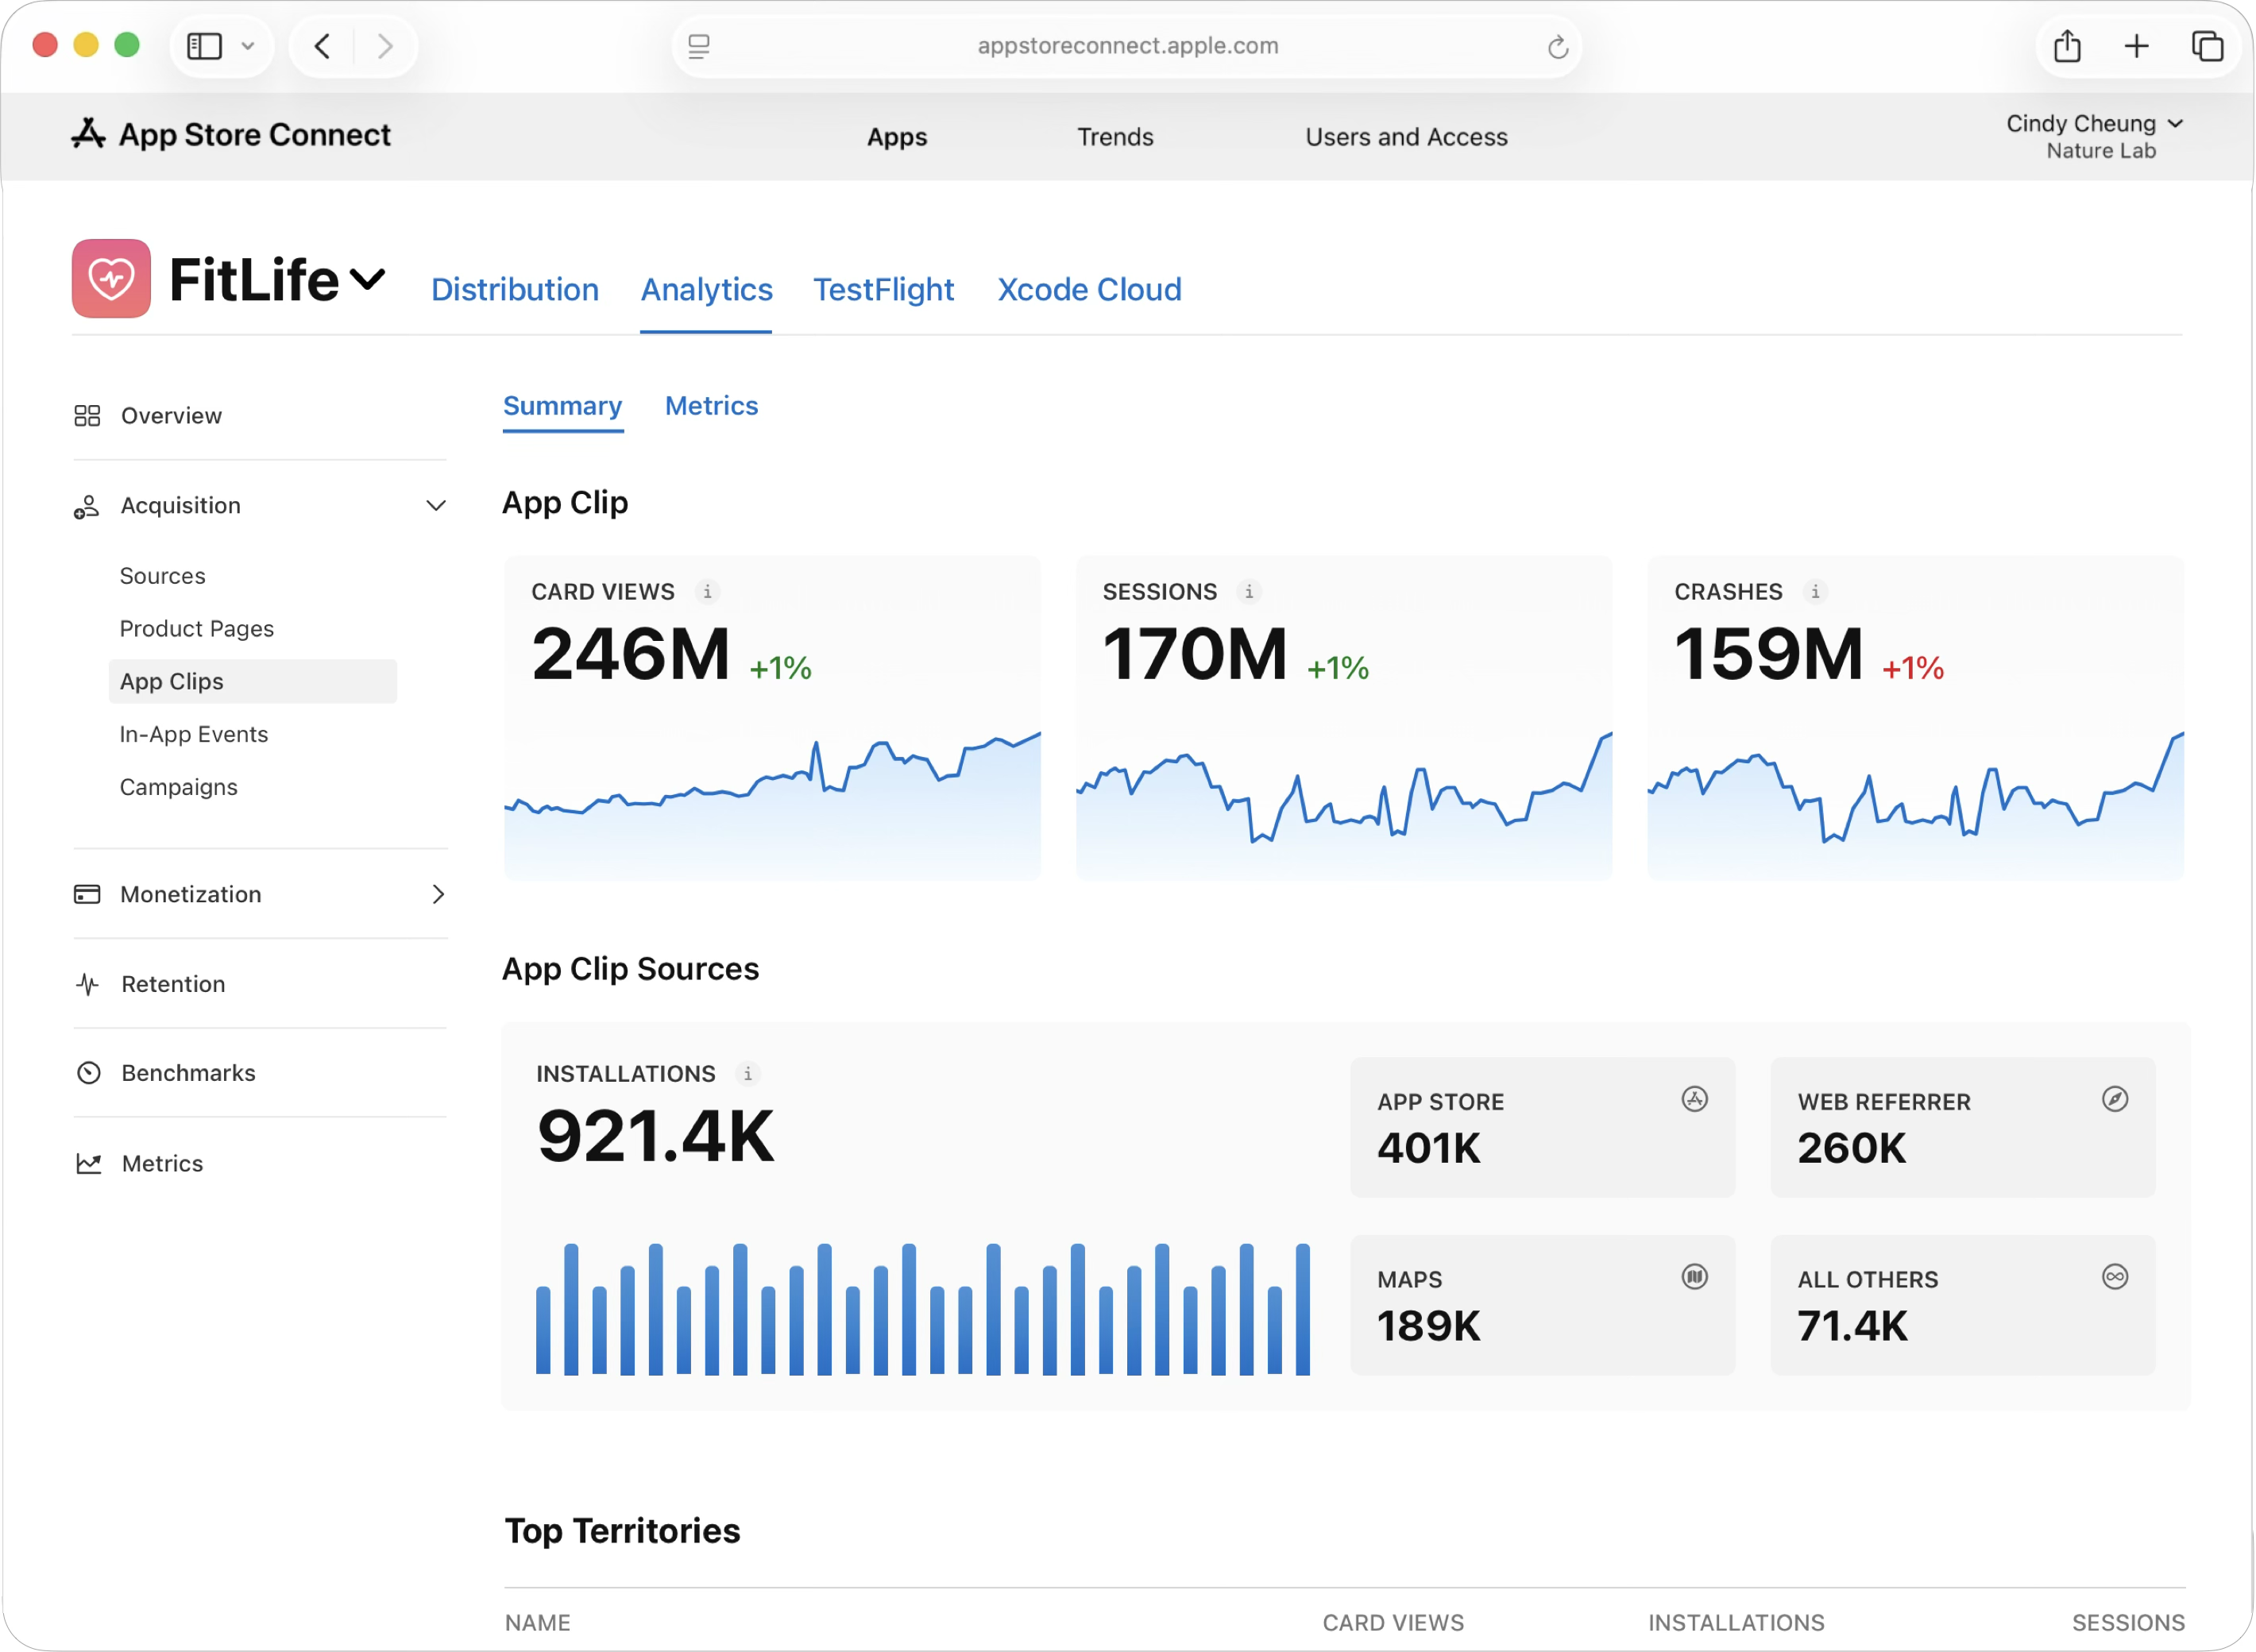Click the appstoreconnect.apple.com address field
This screenshot has width=2256, height=1652.
[1127, 46]
